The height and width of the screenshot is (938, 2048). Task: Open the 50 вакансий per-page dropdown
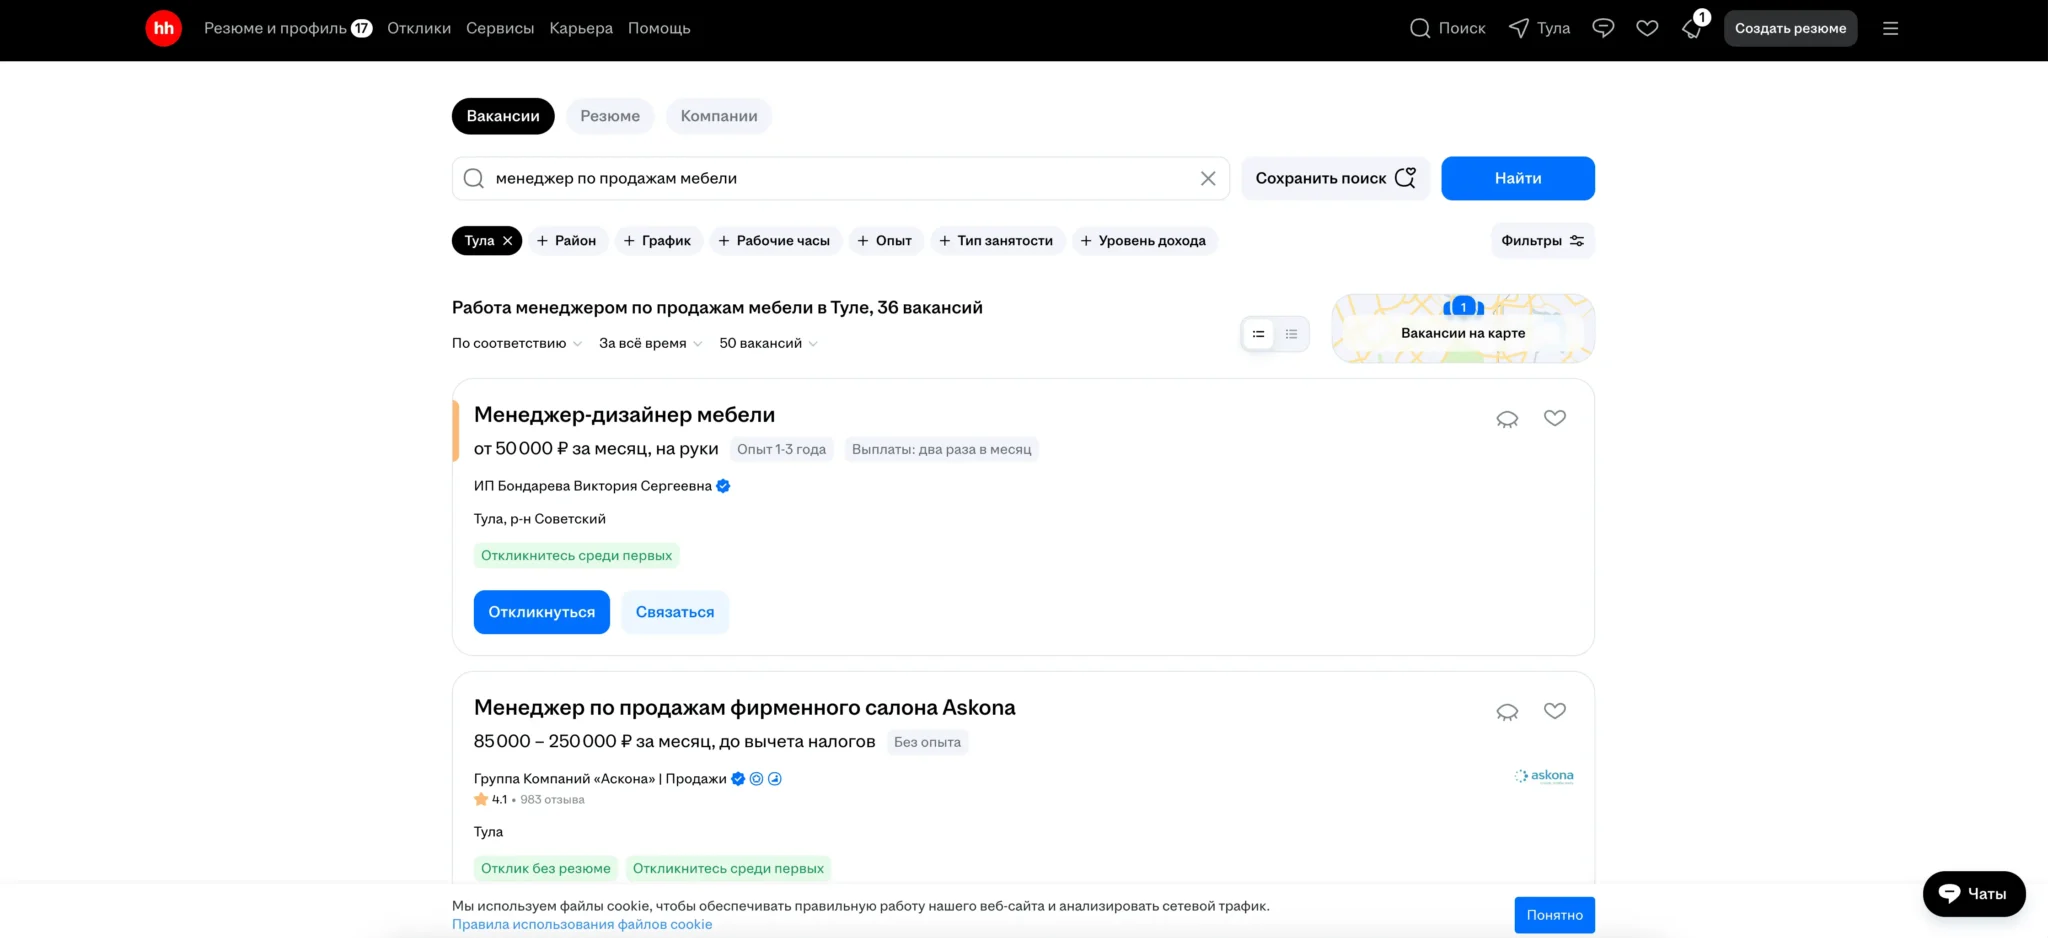pyautogui.click(x=768, y=343)
